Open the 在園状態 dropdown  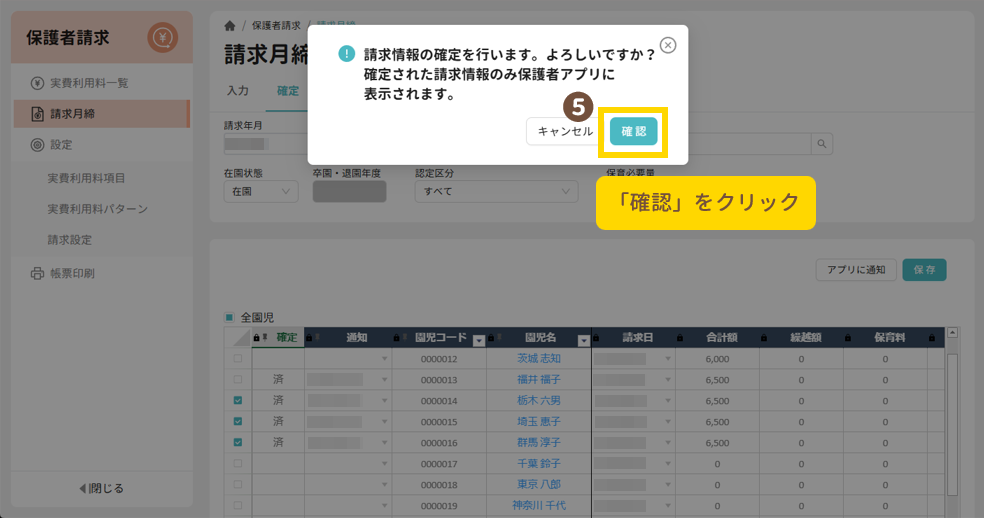point(260,190)
